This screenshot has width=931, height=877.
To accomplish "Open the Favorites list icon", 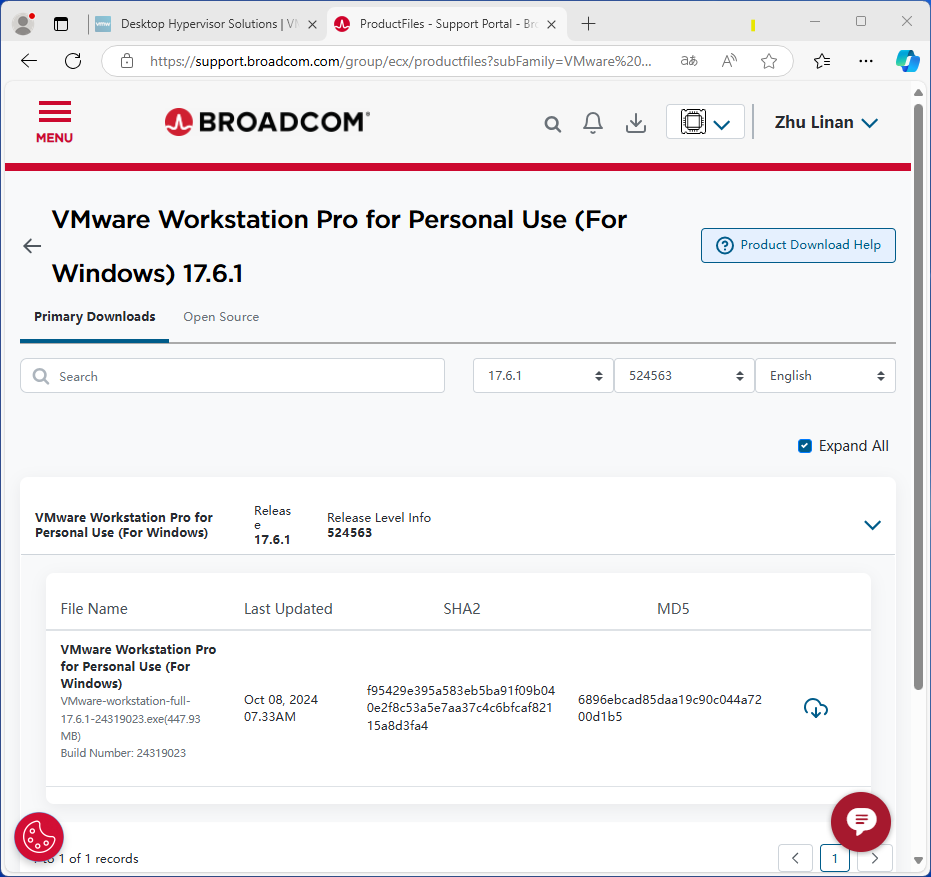I will click(822, 61).
